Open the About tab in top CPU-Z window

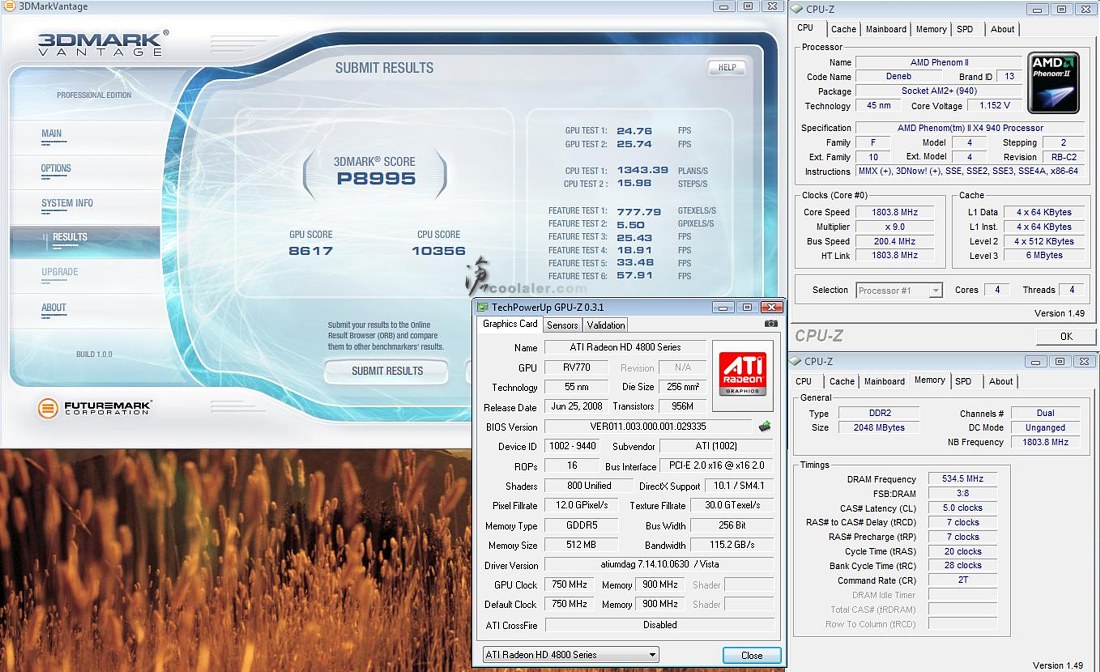[1002, 29]
